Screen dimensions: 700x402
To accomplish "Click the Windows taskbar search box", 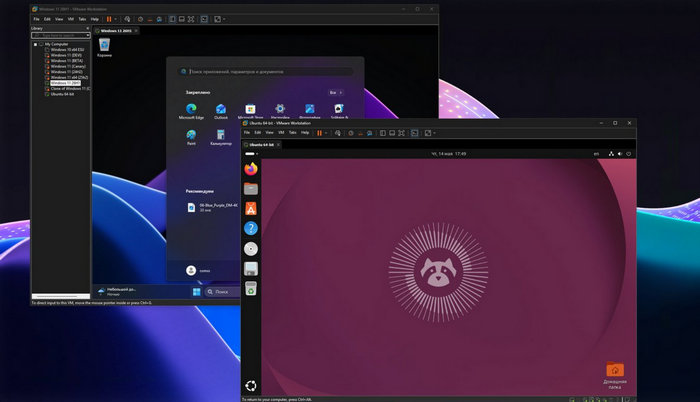I will 222,292.
